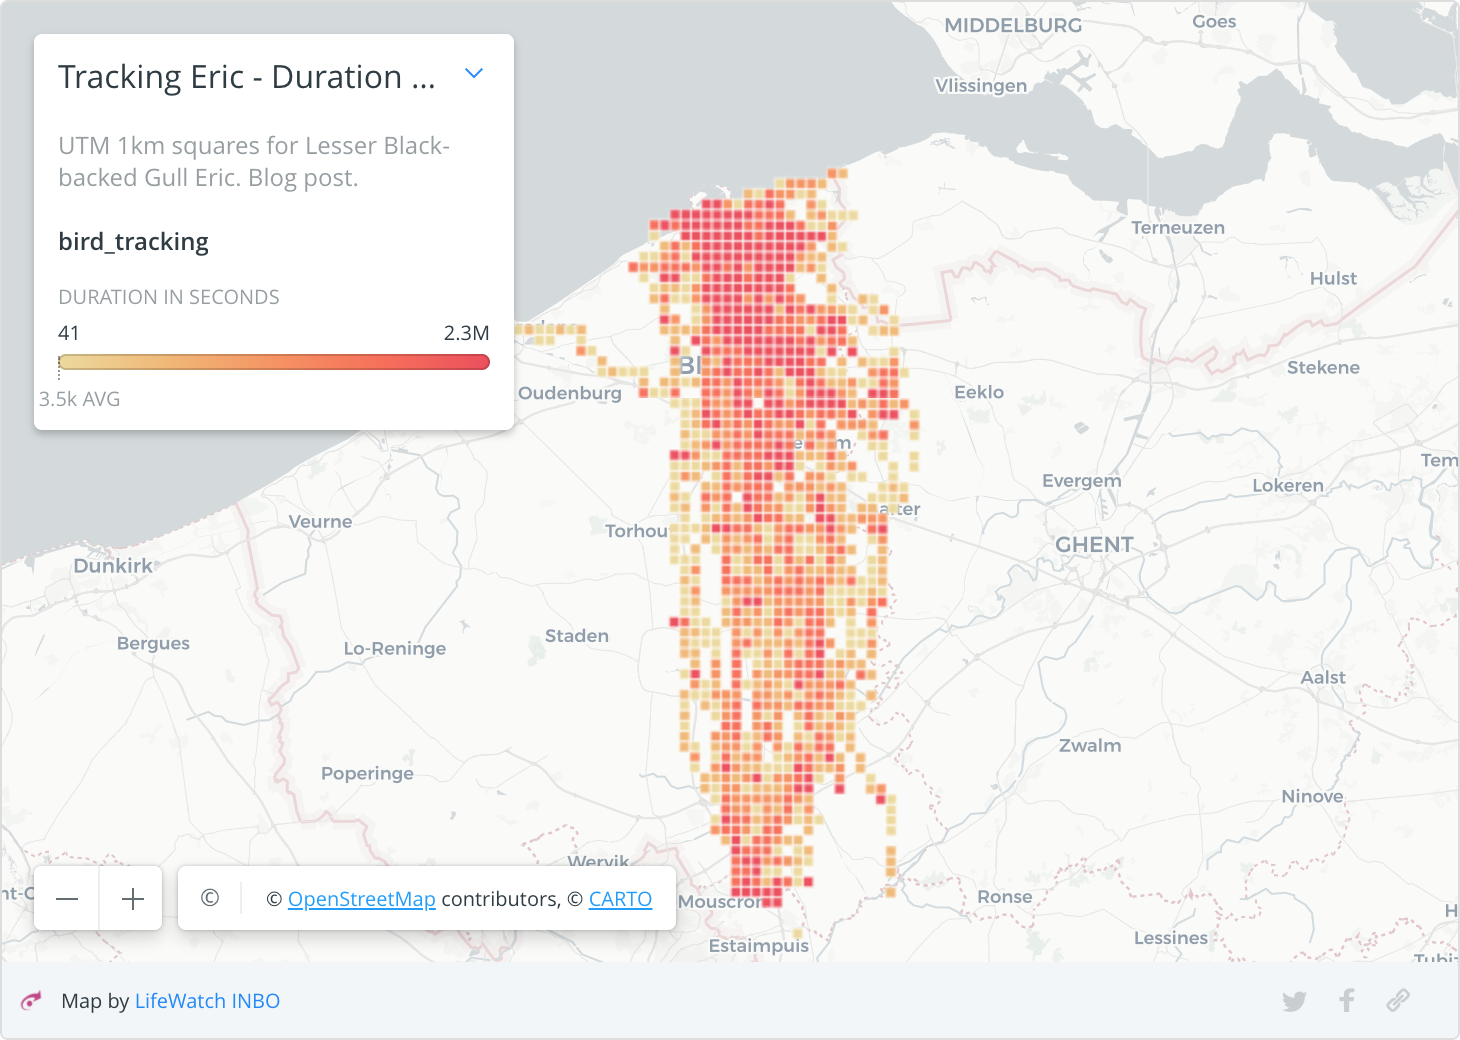1460x1040 pixels.
Task: Click the Evergem label on map
Action: point(1082,481)
